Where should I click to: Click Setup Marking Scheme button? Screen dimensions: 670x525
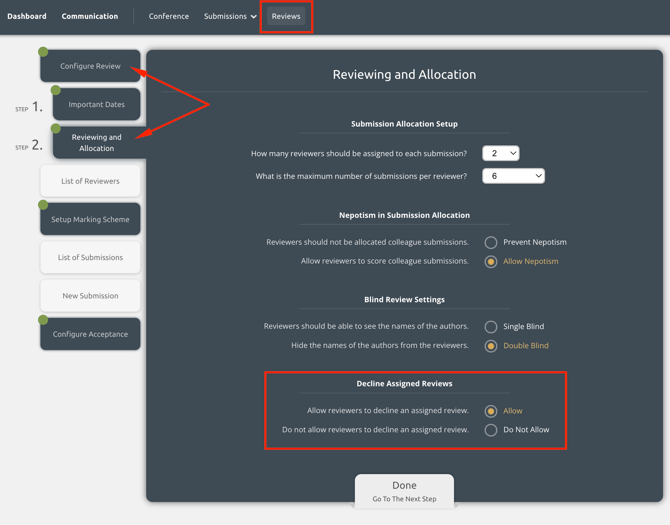(90, 219)
